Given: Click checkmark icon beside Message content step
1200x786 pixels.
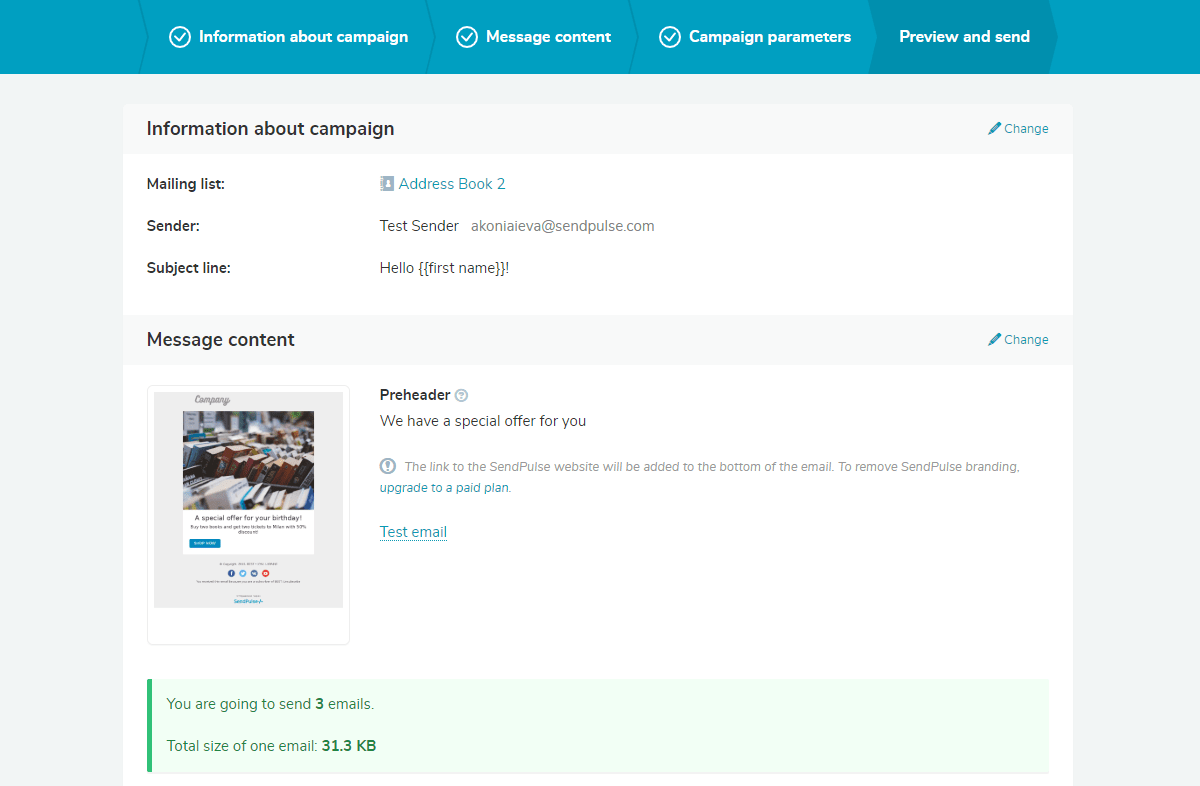Looking at the screenshot, I should 467,37.
